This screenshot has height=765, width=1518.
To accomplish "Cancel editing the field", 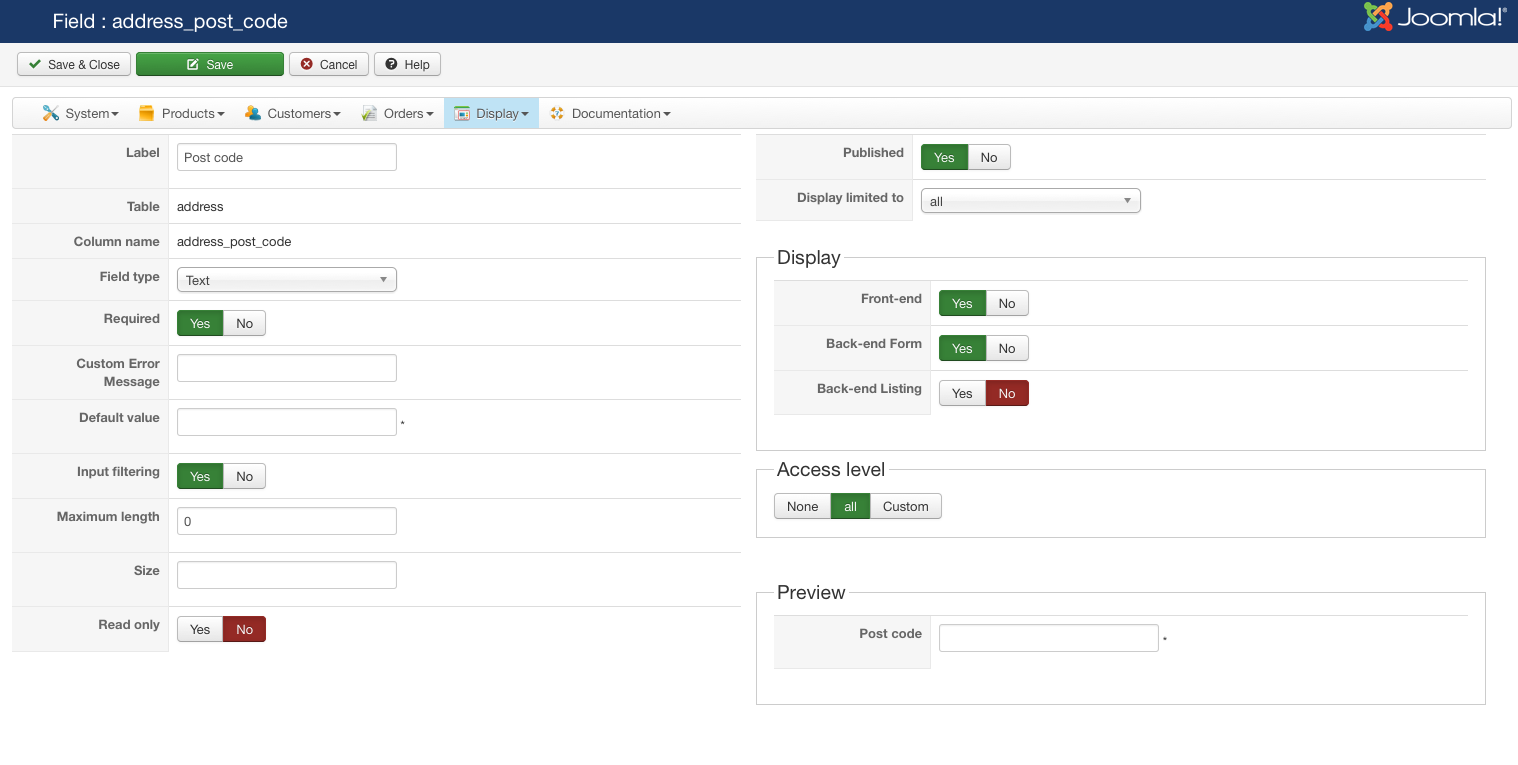I will 329,64.
